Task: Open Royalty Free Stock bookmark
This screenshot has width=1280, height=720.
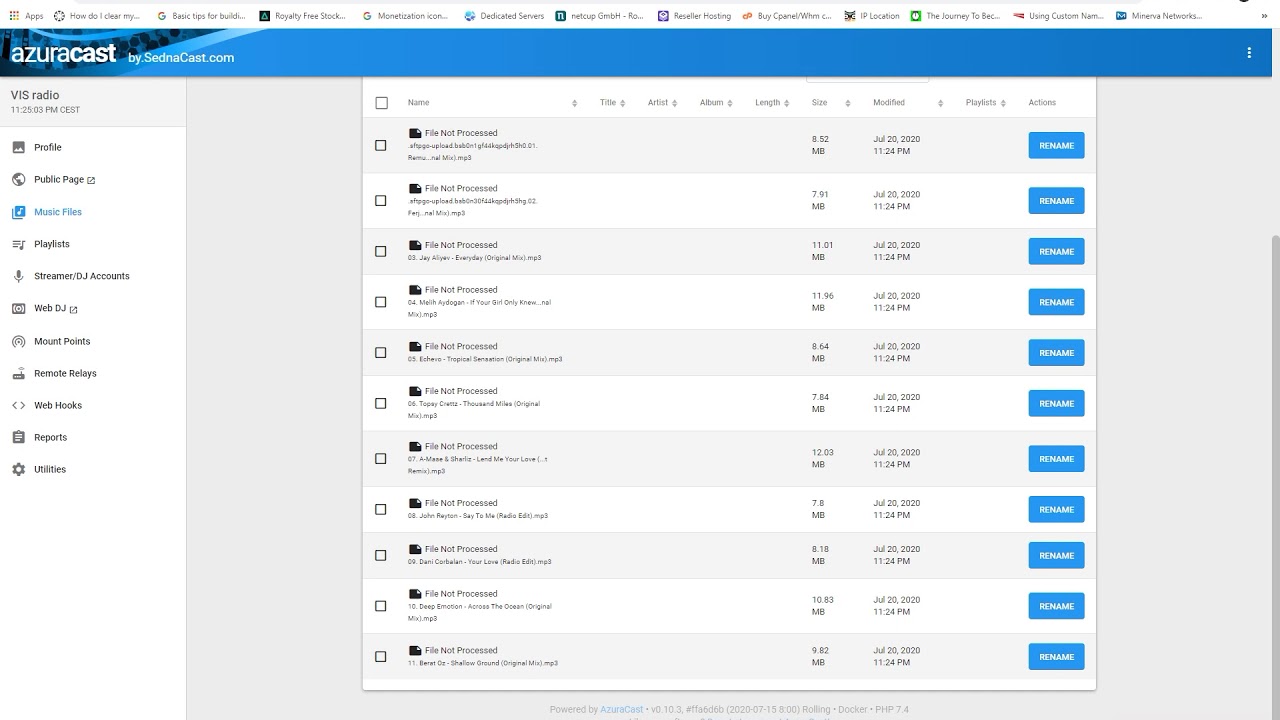Action: tap(303, 16)
